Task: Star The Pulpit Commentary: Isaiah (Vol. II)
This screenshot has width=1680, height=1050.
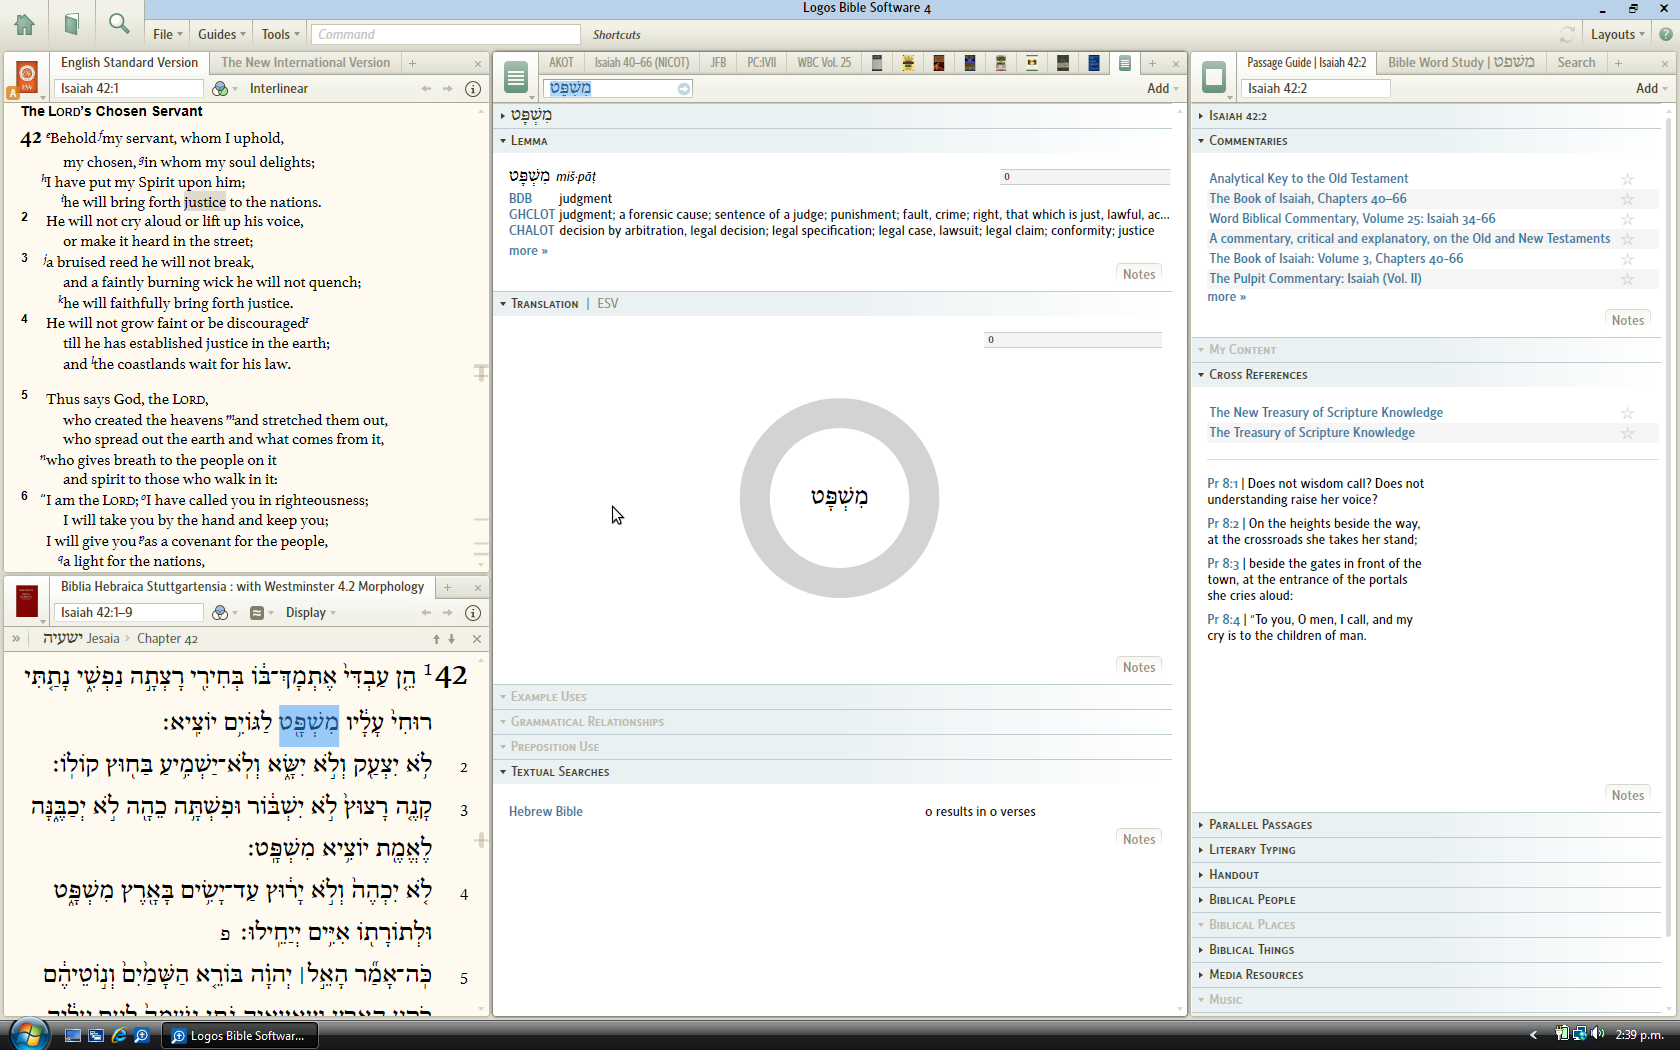Action: (x=1627, y=279)
